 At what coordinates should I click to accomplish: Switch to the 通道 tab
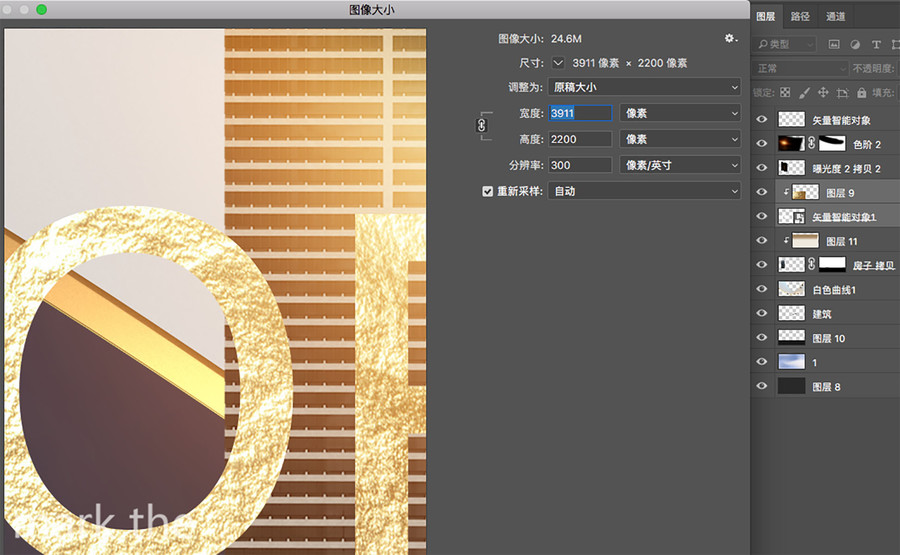coord(835,16)
